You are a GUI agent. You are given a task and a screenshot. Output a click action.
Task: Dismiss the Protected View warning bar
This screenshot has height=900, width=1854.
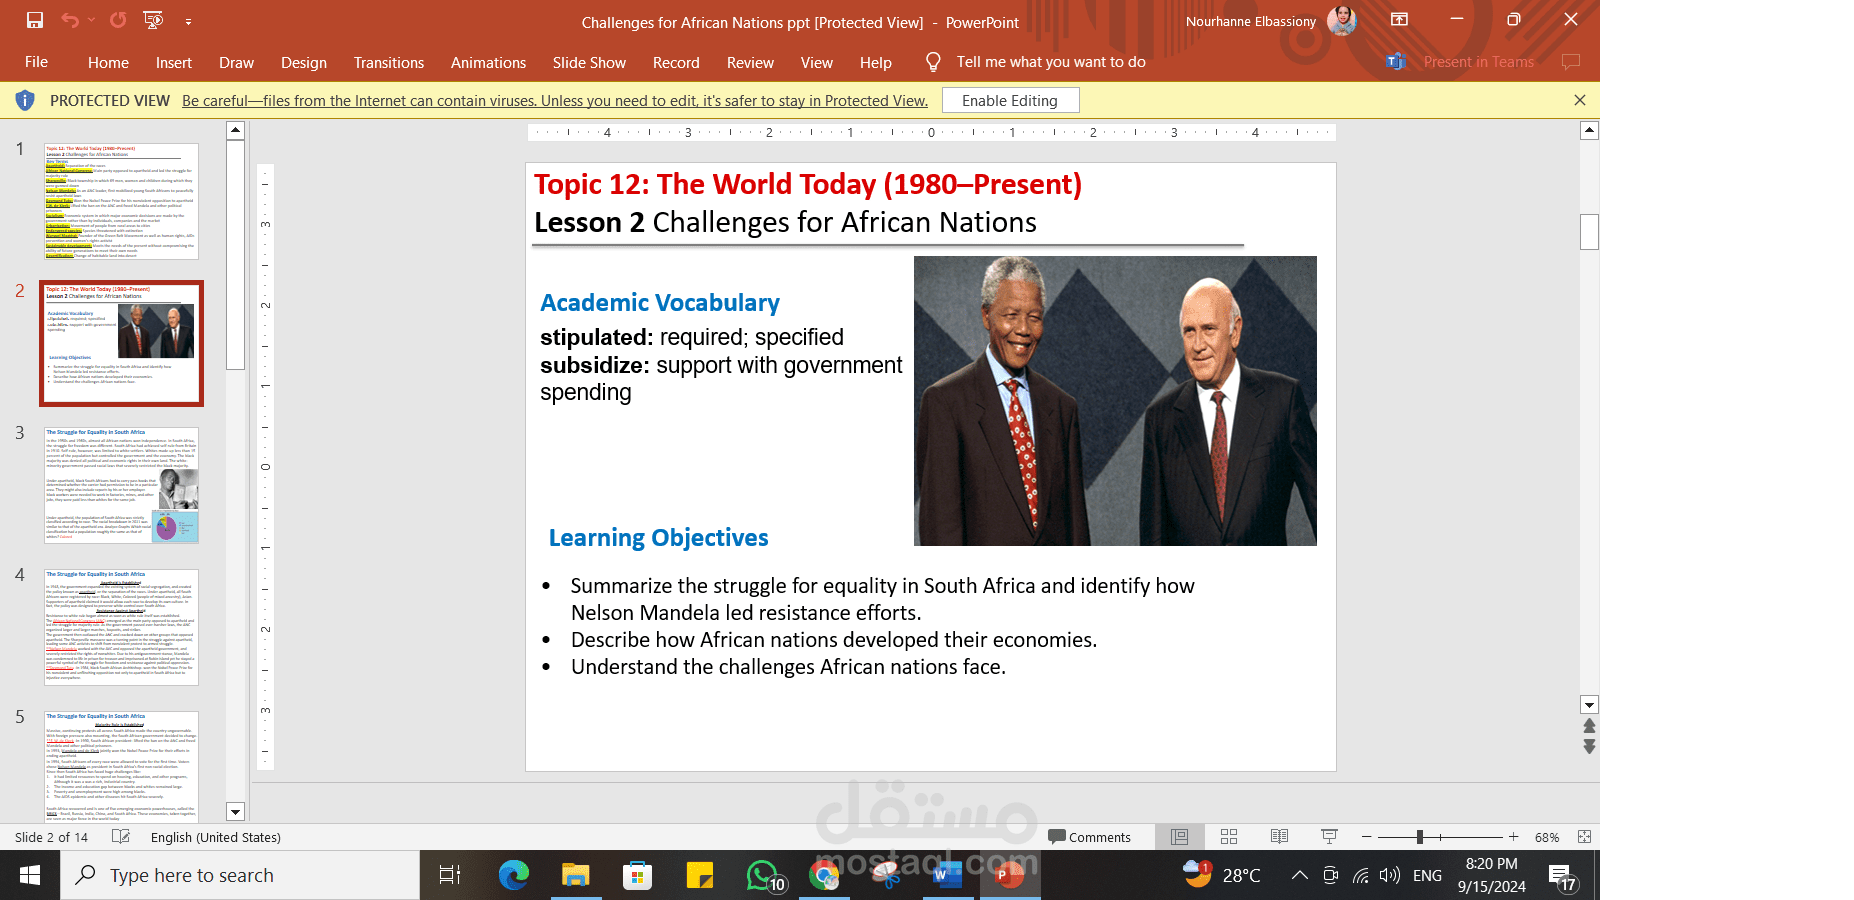click(x=1580, y=100)
